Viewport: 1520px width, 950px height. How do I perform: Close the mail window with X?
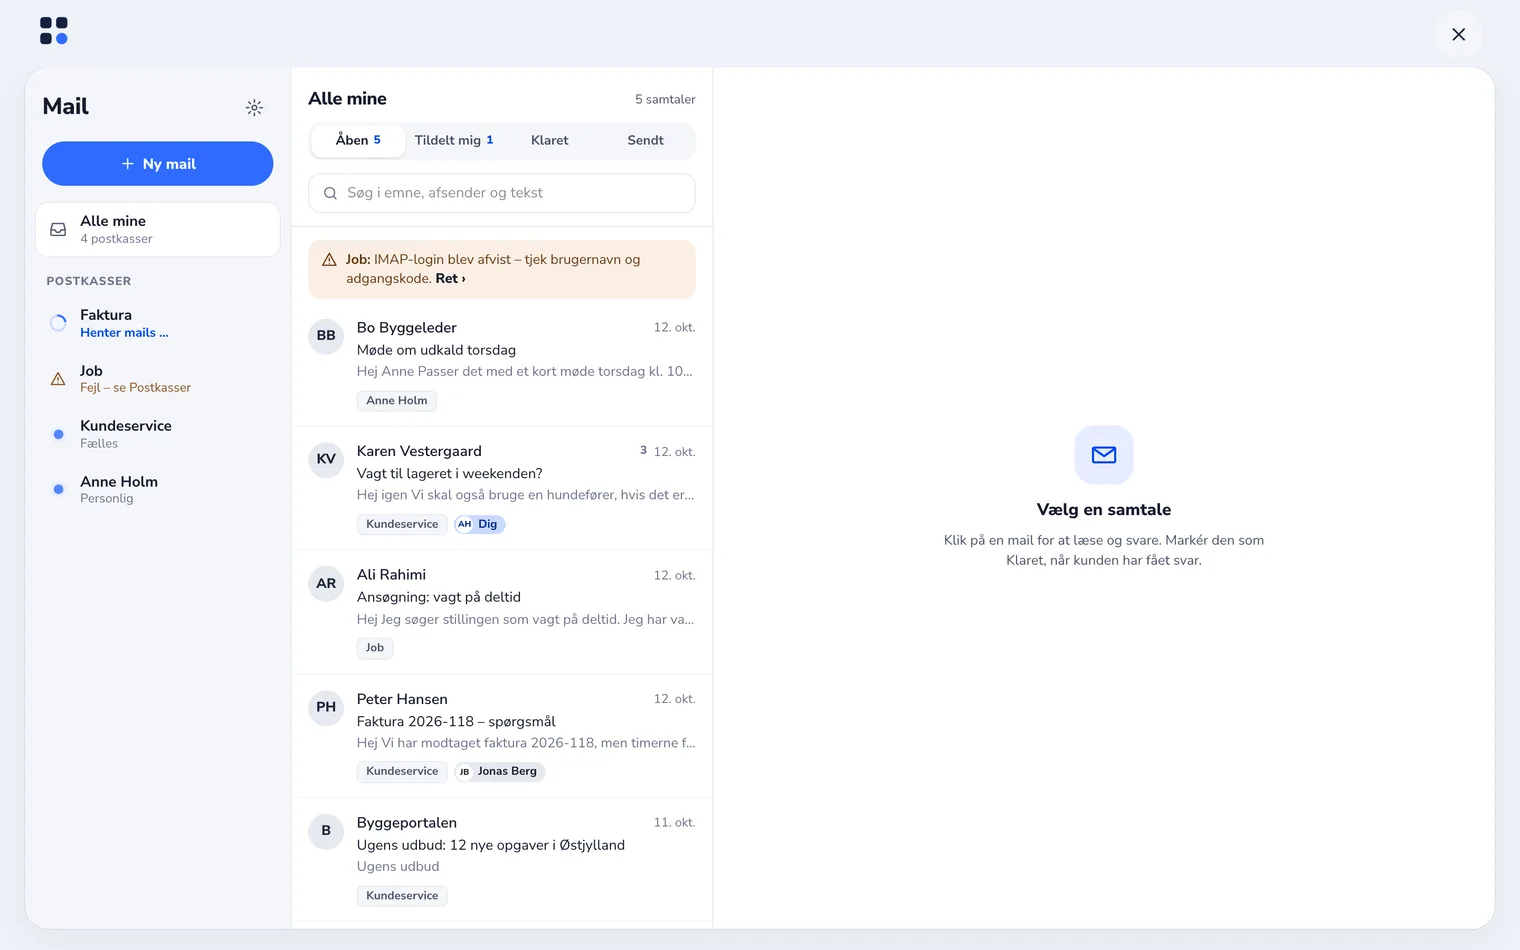pyautogui.click(x=1459, y=35)
